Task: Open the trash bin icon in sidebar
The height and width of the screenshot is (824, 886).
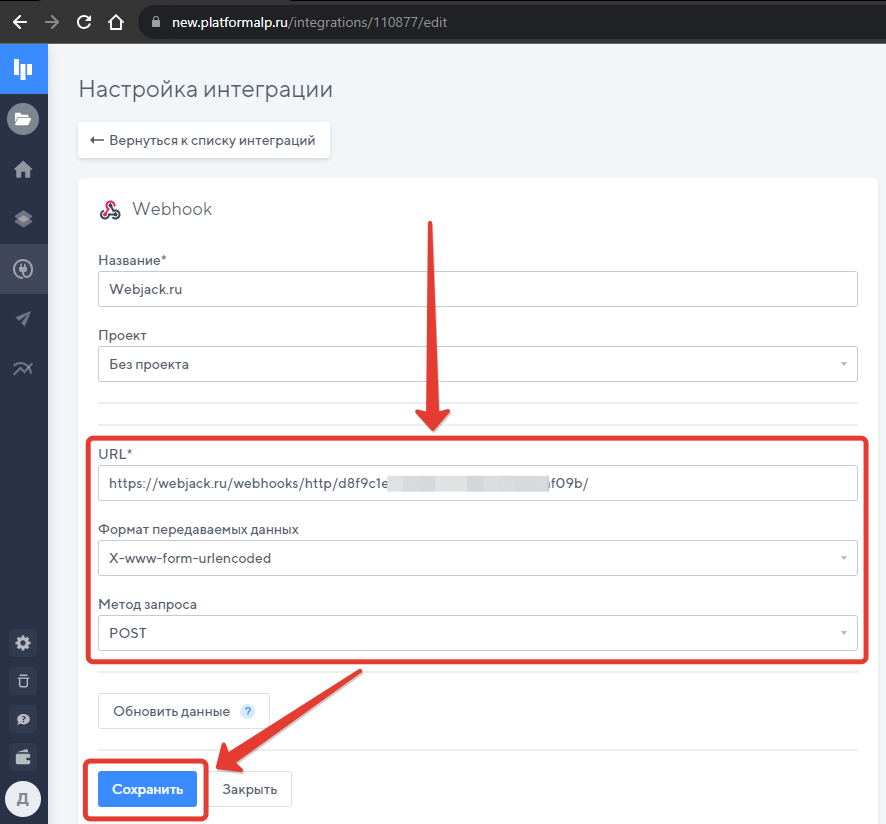Action: coord(23,680)
